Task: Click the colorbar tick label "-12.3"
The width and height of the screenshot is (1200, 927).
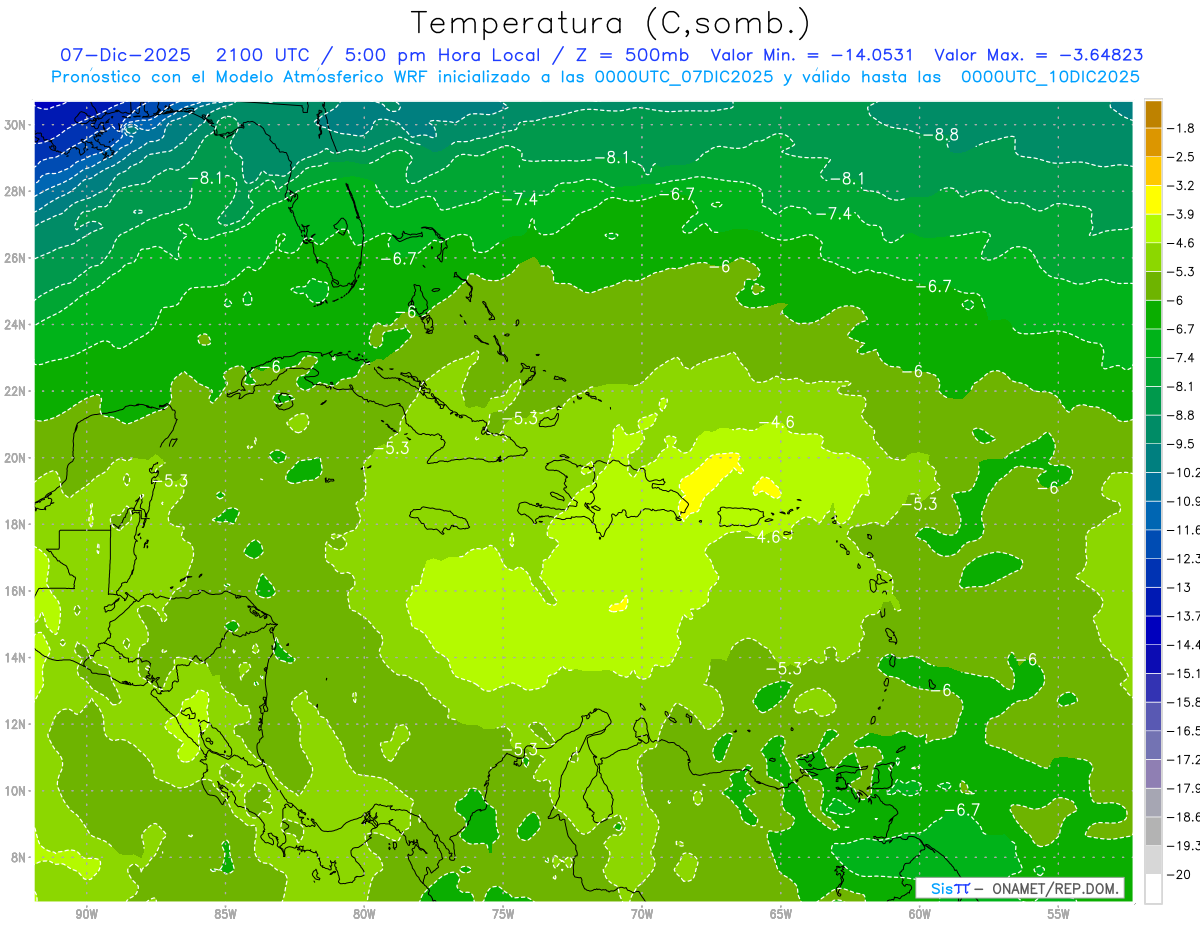Action: point(1185,558)
